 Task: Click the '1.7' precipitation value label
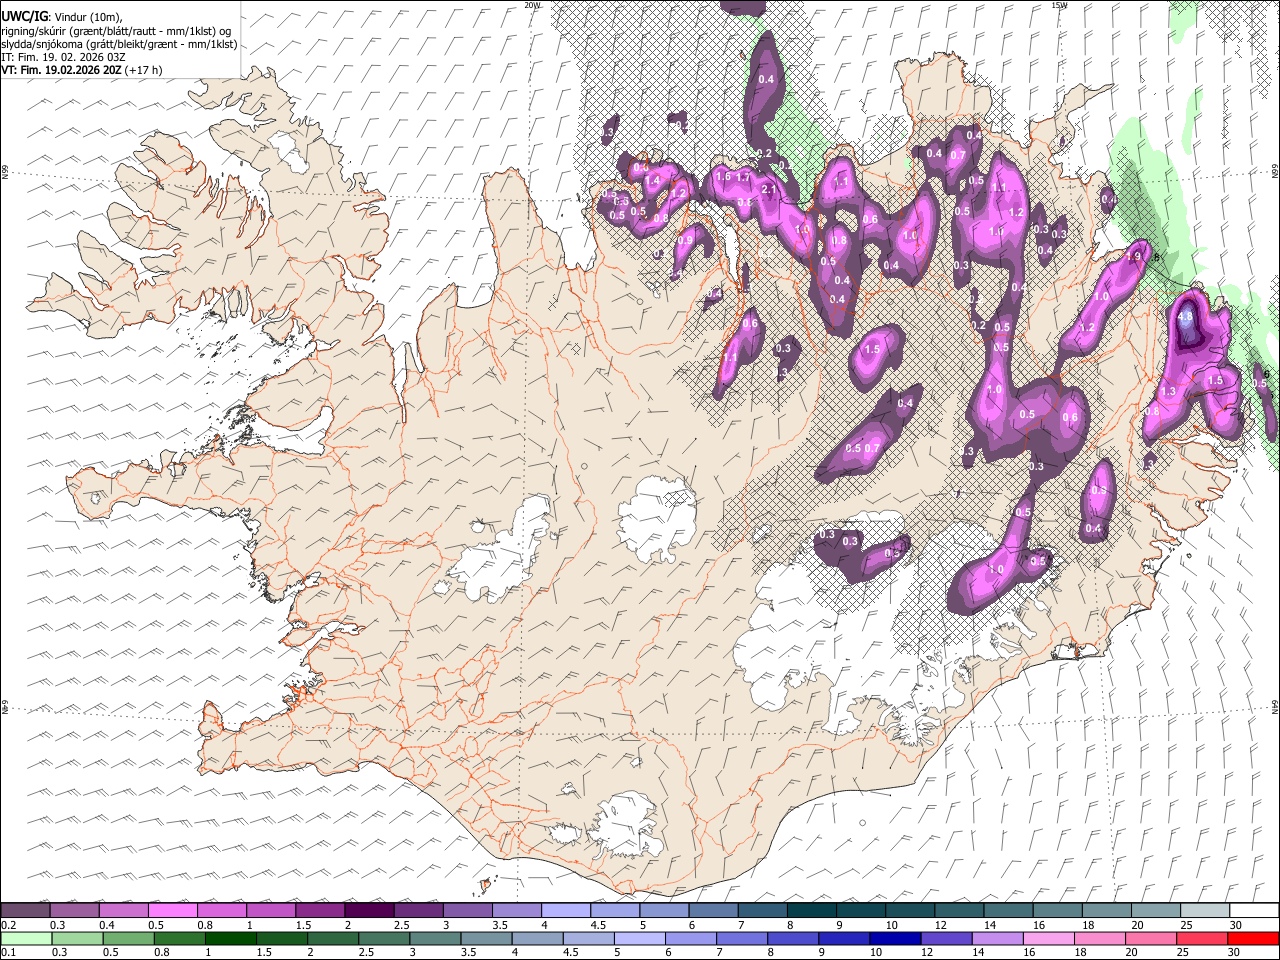tap(743, 177)
